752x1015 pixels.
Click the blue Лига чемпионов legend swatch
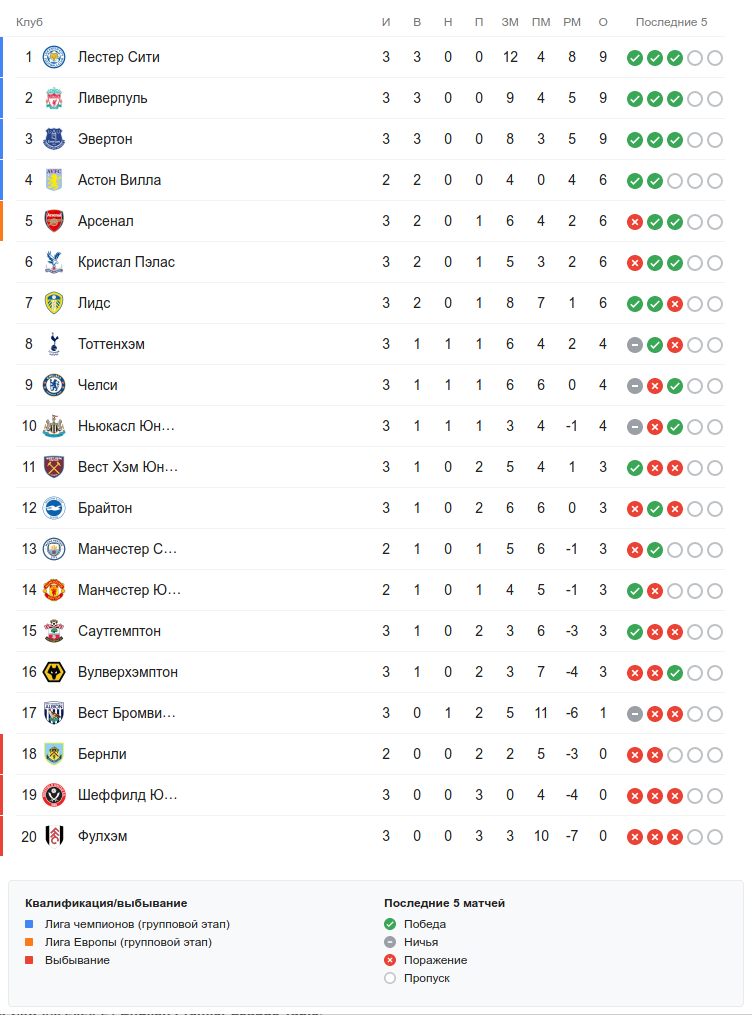click(29, 924)
